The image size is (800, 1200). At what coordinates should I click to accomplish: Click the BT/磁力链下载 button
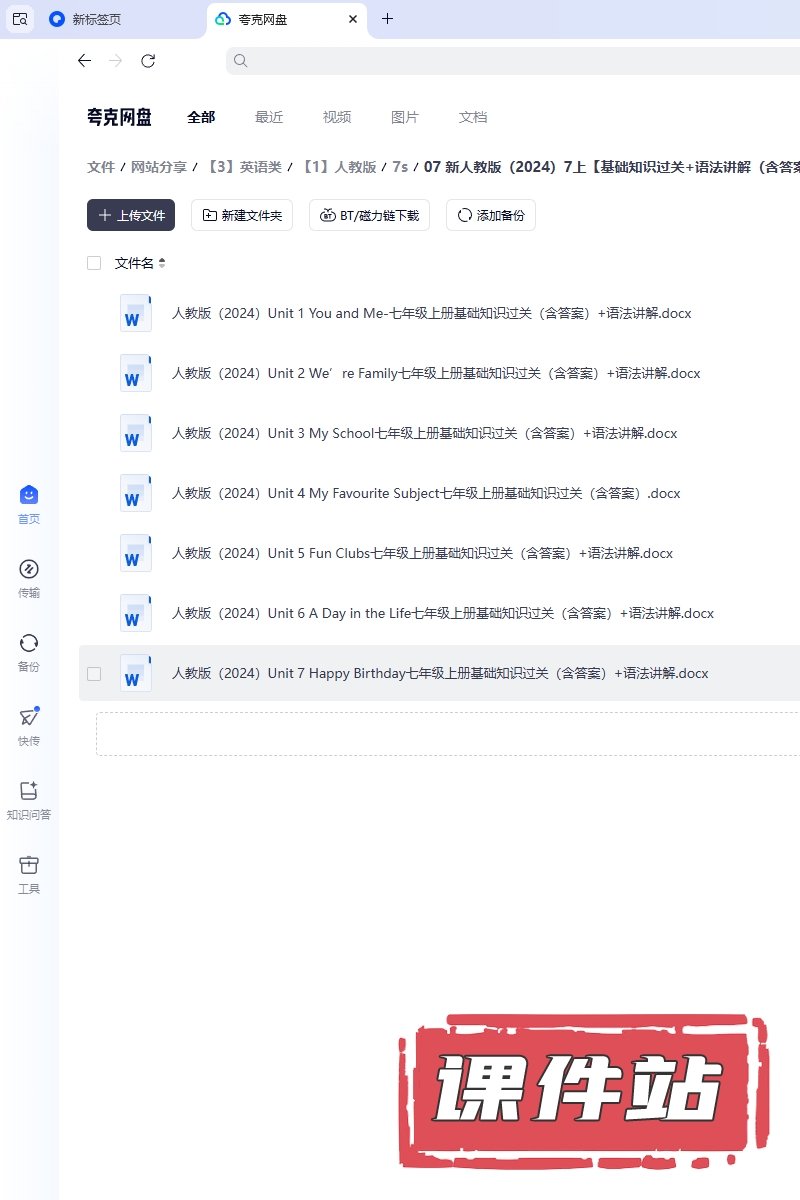(369, 215)
